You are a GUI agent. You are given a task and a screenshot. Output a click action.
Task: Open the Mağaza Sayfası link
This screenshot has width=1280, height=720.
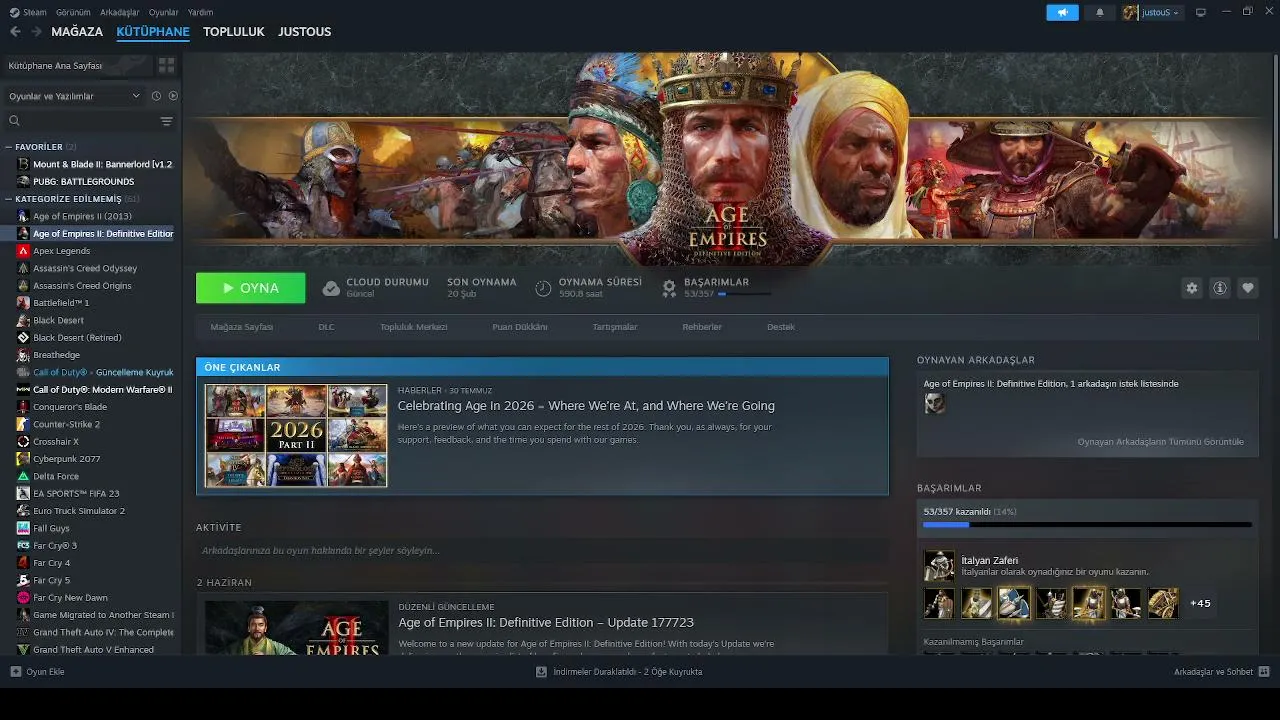coord(242,327)
